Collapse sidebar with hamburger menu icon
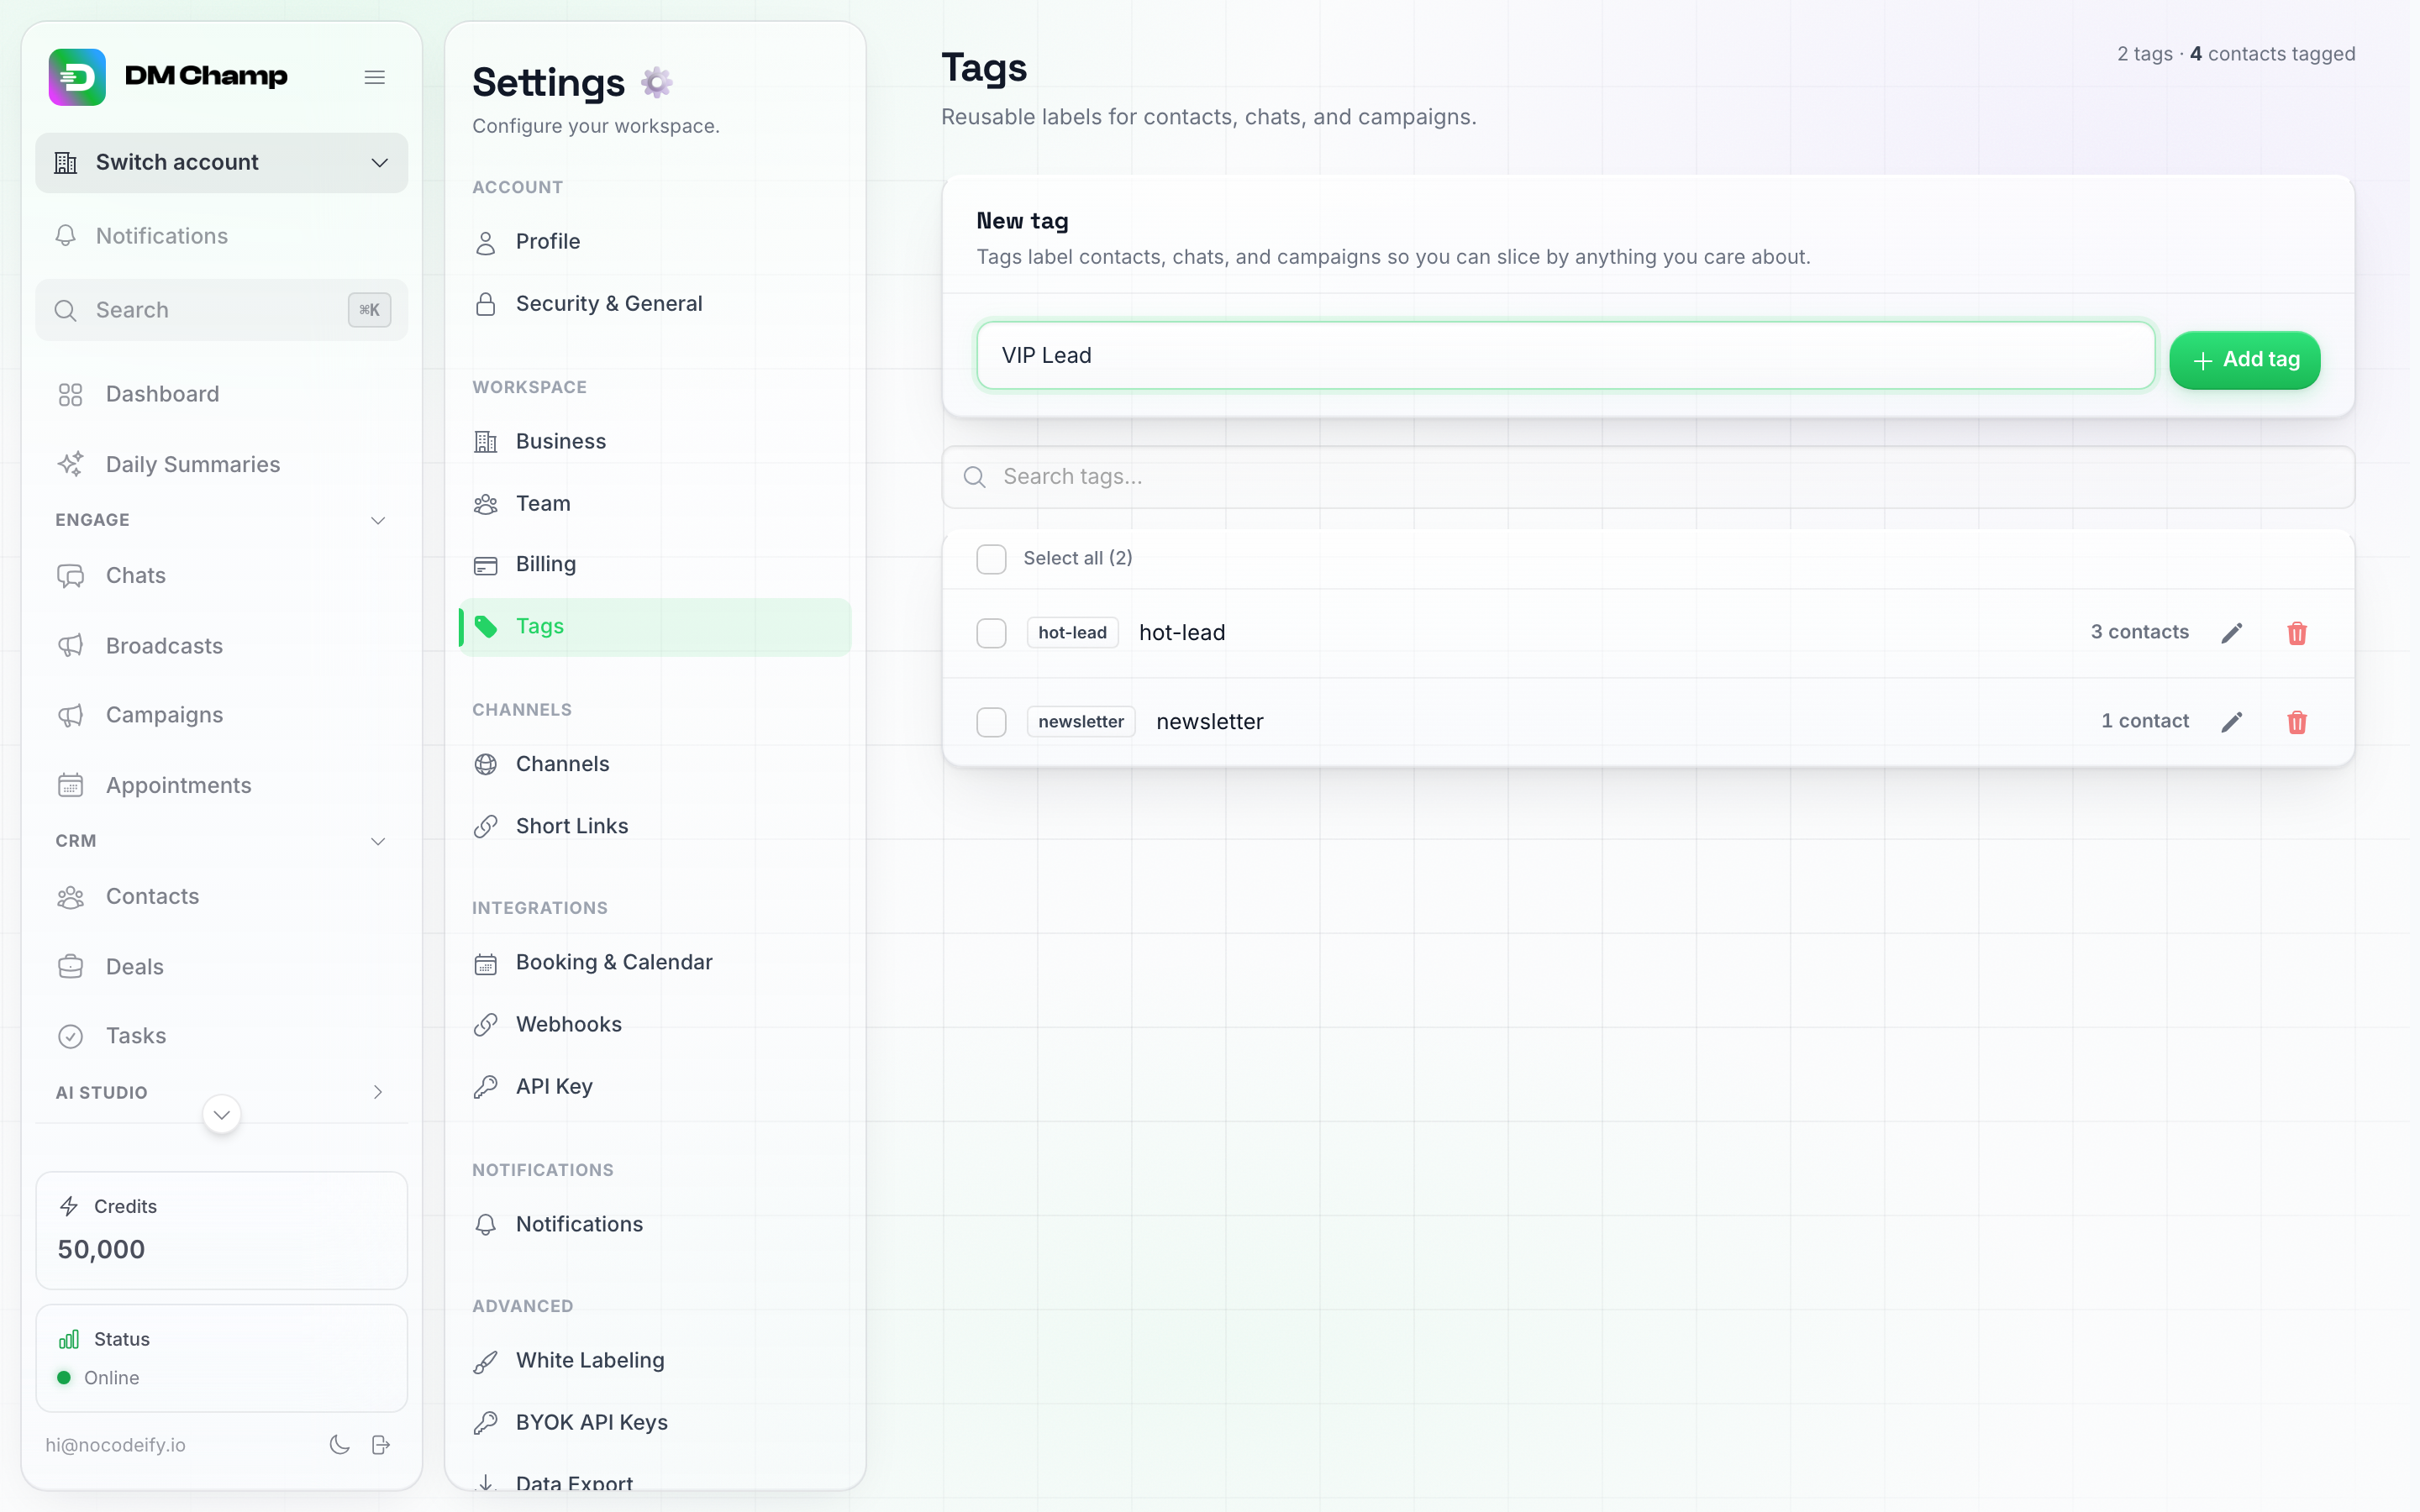Screen dimensions: 2420x1512 tap(375, 77)
